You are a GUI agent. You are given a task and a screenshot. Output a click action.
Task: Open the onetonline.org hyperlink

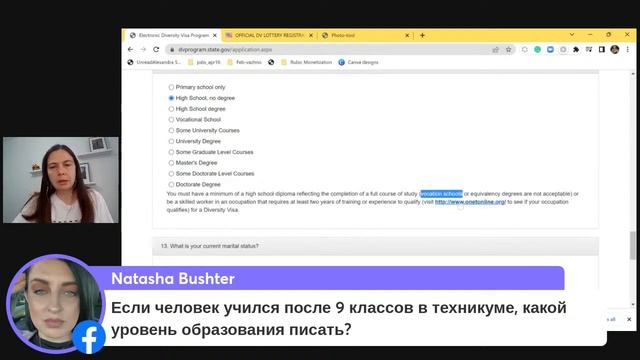coord(470,202)
